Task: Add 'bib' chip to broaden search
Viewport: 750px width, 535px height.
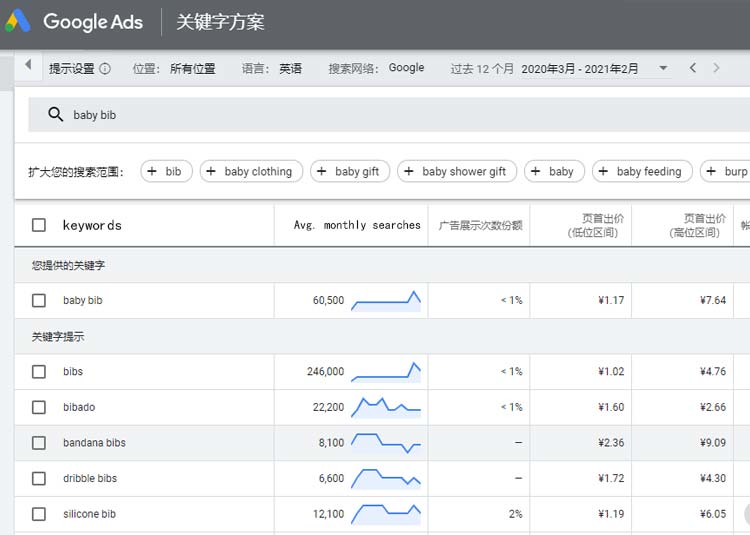Action: point(166,171)
